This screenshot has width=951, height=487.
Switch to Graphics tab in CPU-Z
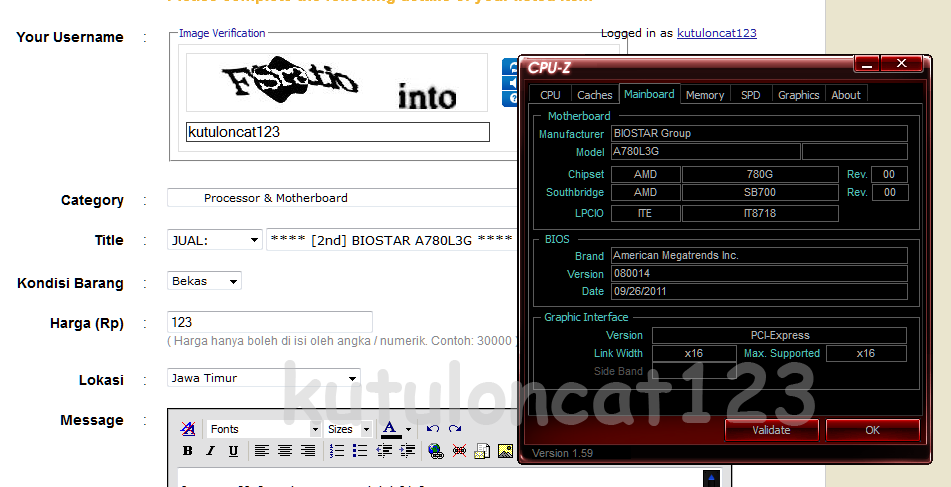pos(798,95)
